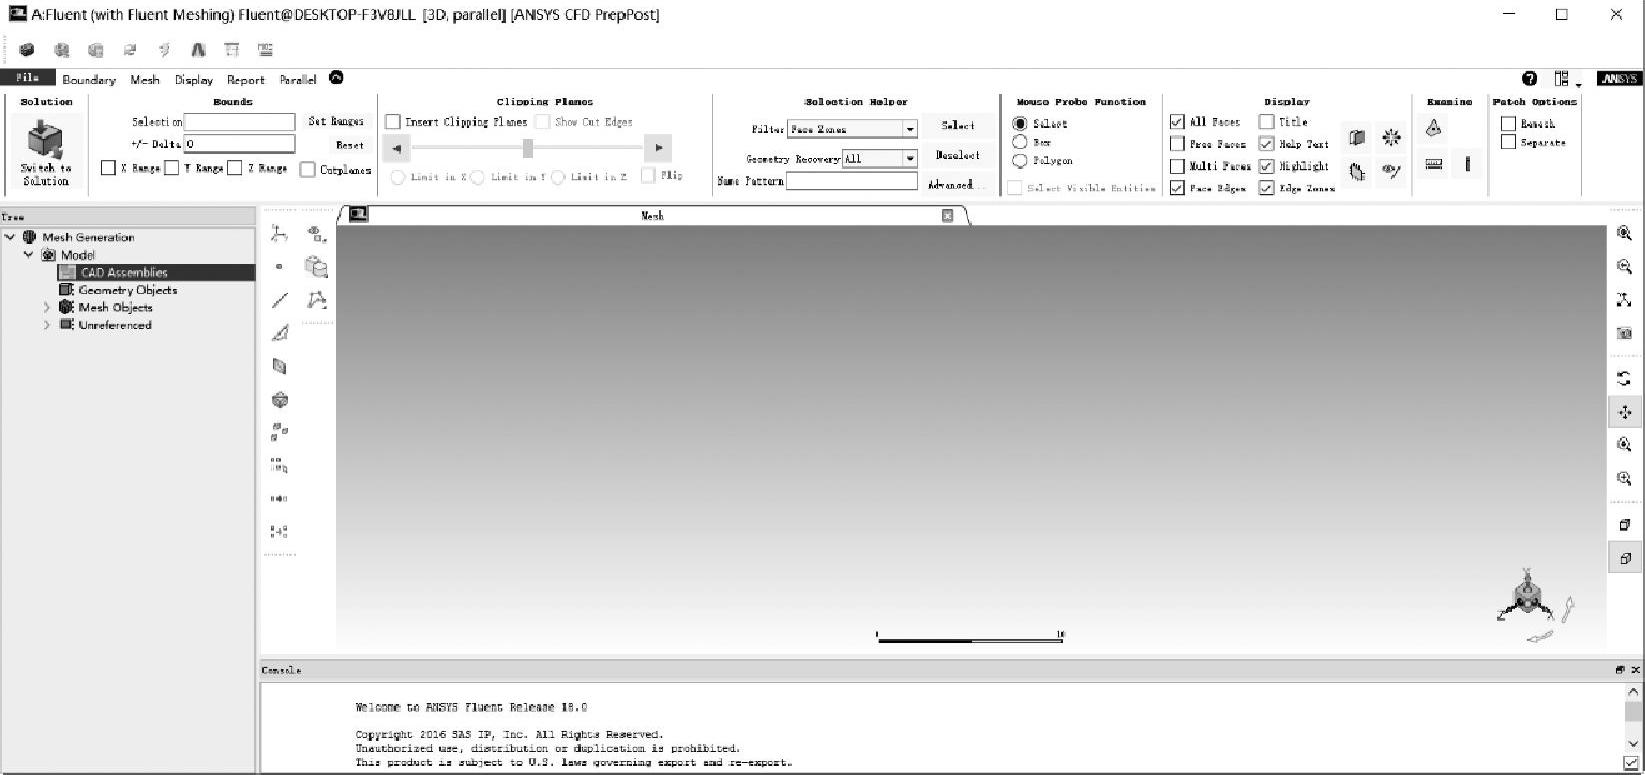Click the Switch to Solution icon
This screenshot has width=1645, height=775.
click(x=45, y=140)
